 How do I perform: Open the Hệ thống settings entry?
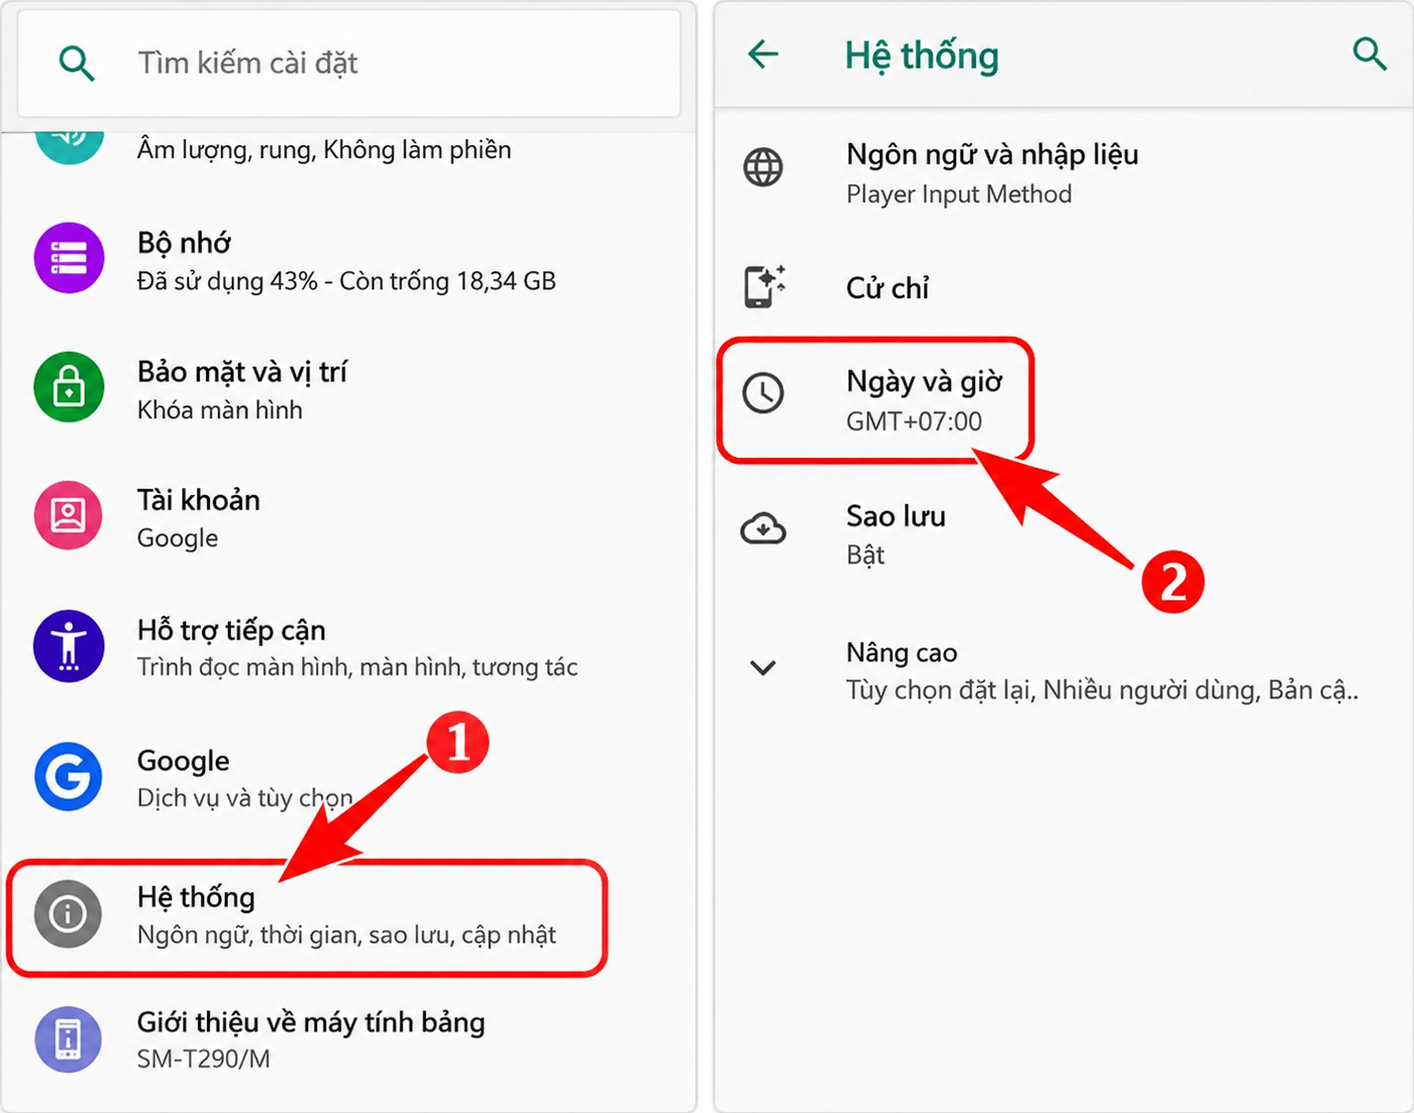point(307,916)
